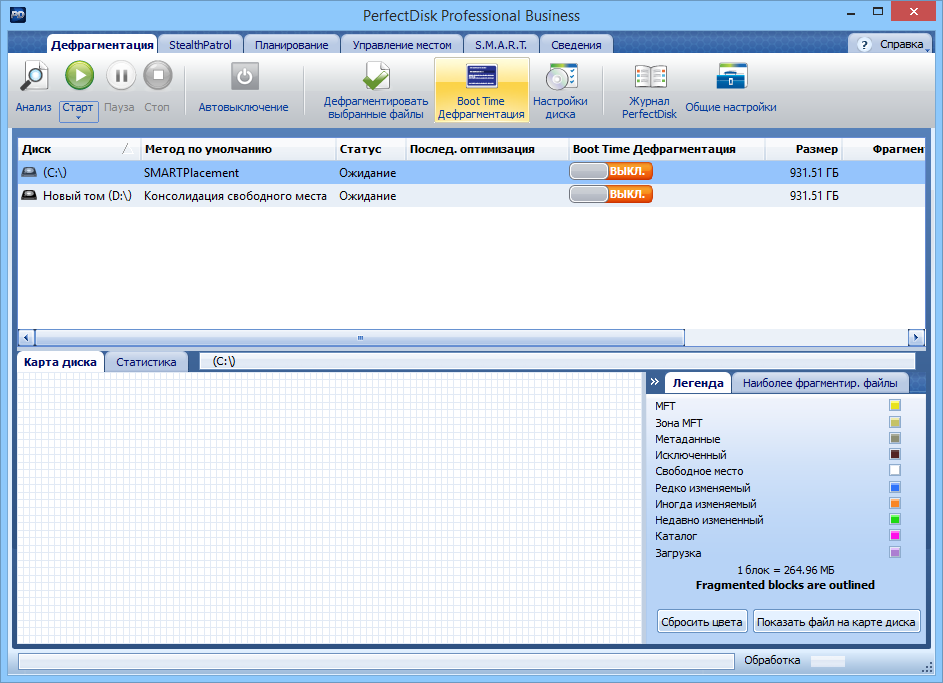Select the Легенда tab
Screen dimensions: 943x683
(698, 383)
